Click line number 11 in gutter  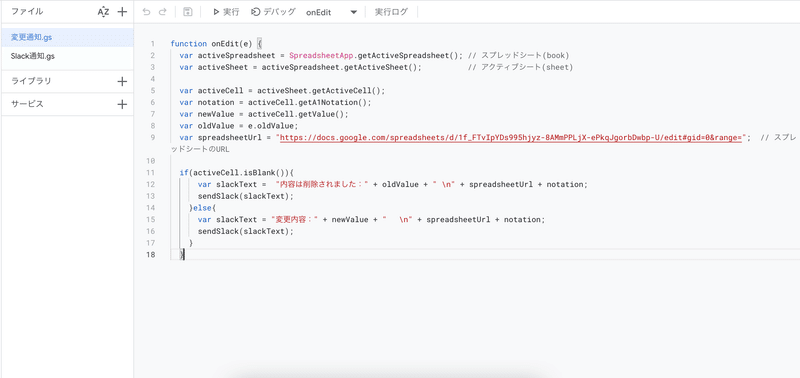coord(151,172)
